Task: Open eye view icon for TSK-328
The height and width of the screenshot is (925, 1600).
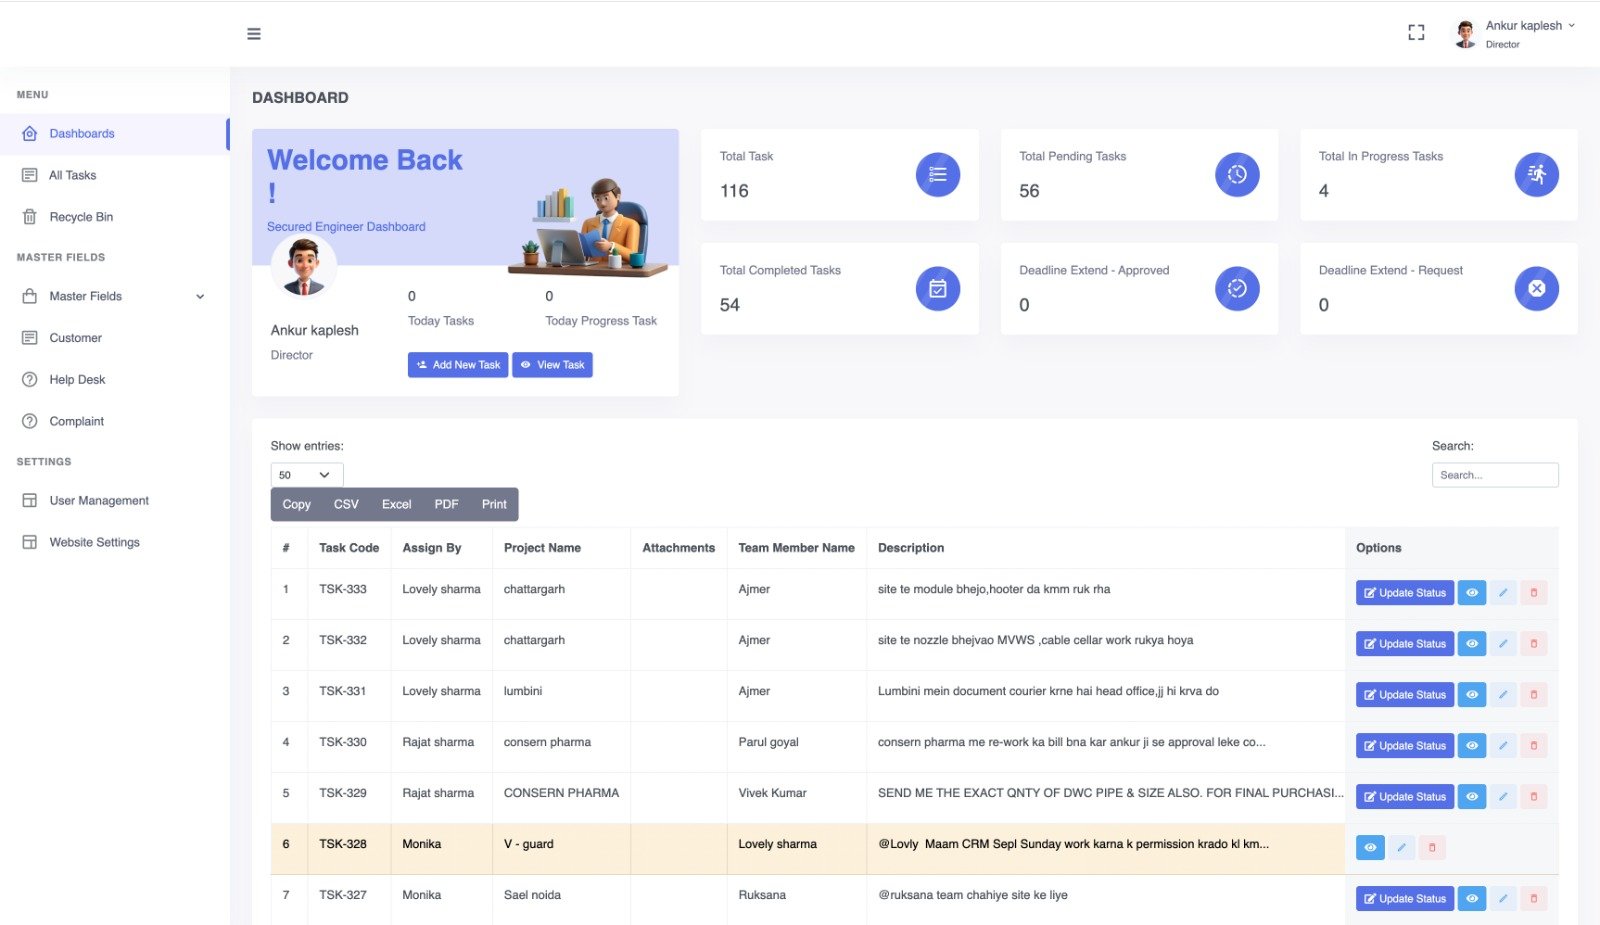Action: click(1370, 848)
